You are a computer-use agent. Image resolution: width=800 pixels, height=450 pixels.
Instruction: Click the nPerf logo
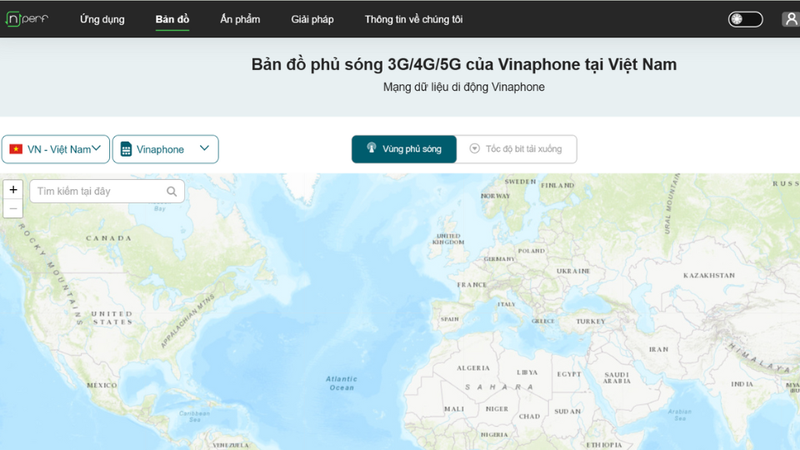pos(27,19)
